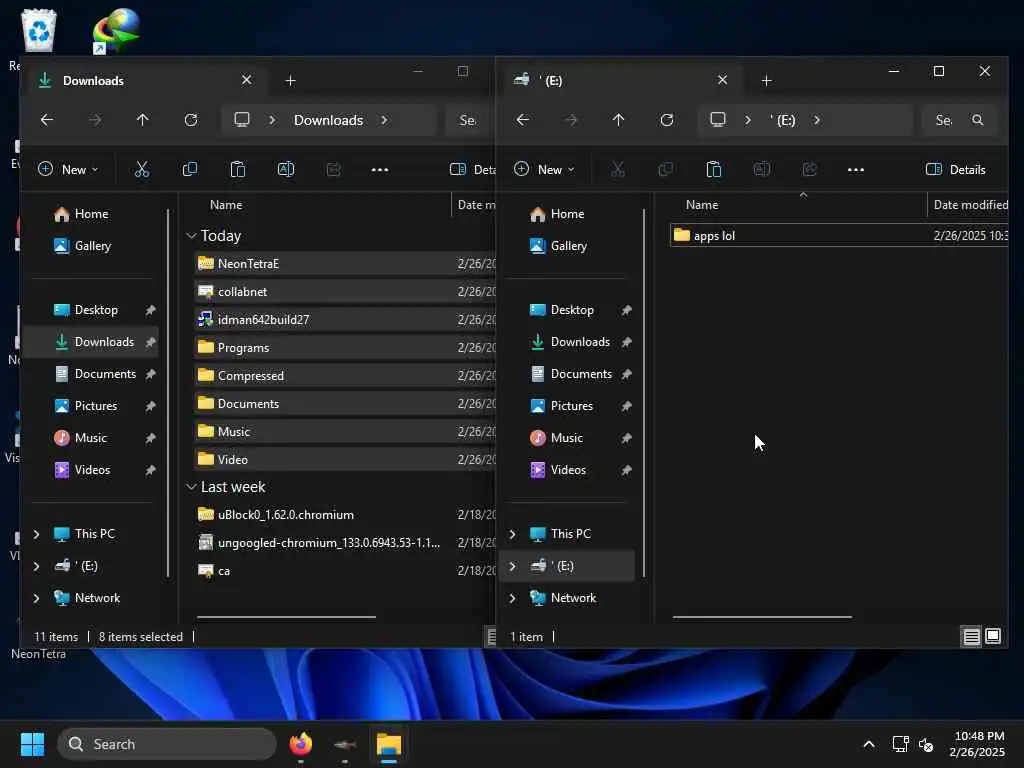Click Paste icon in Downloads window toolbar
The image size is (1024, 768).
click(238, 170)
